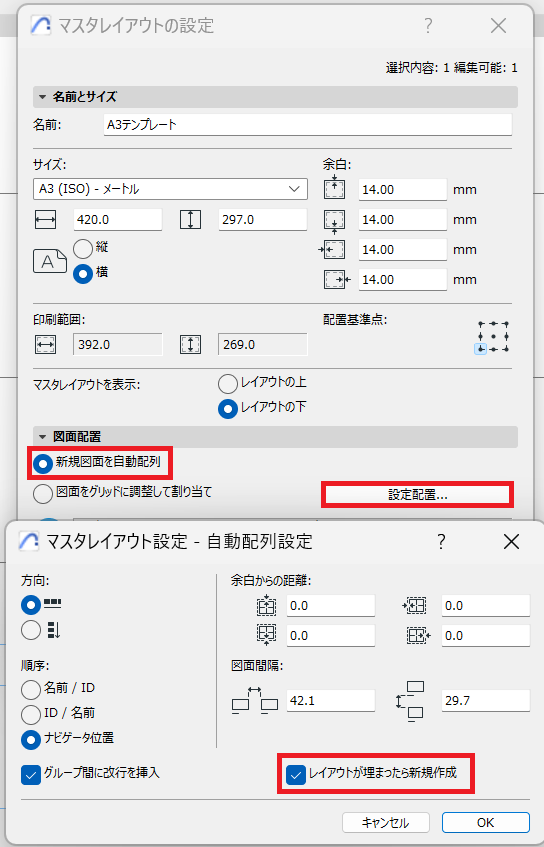The width and height of the screenshot is (544, 847).
Task: Click the キャンセル button
Action: [x=386, y=822]
